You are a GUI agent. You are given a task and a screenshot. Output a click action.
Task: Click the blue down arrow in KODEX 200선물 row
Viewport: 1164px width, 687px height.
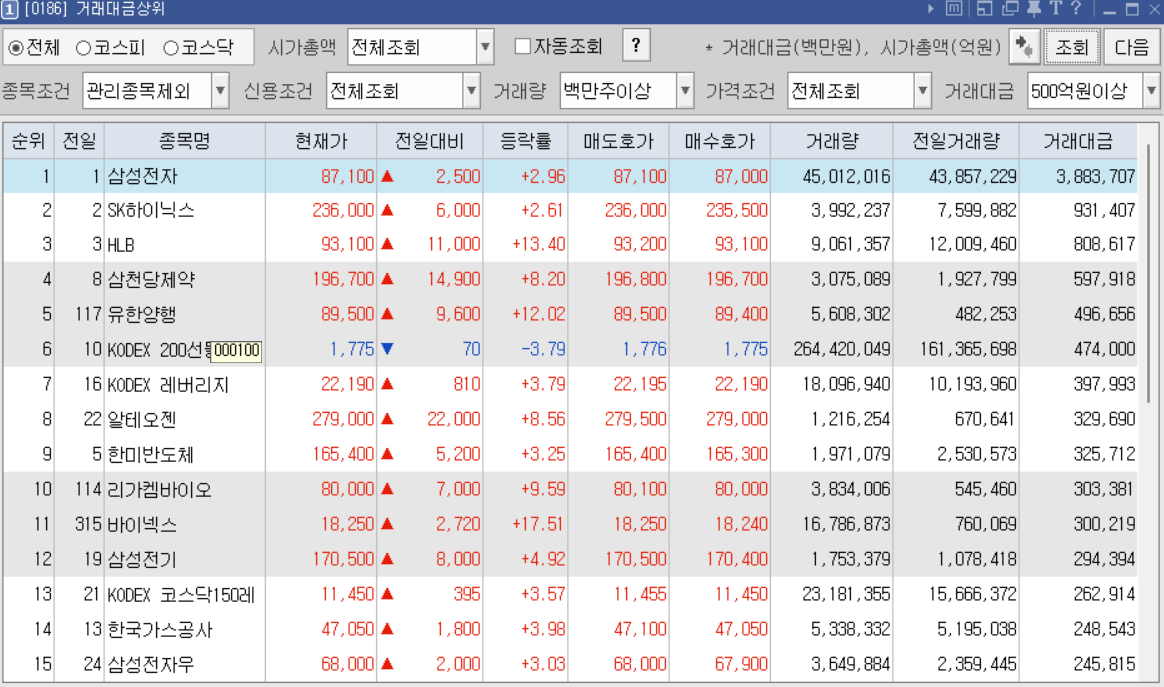tap(388, 348)
